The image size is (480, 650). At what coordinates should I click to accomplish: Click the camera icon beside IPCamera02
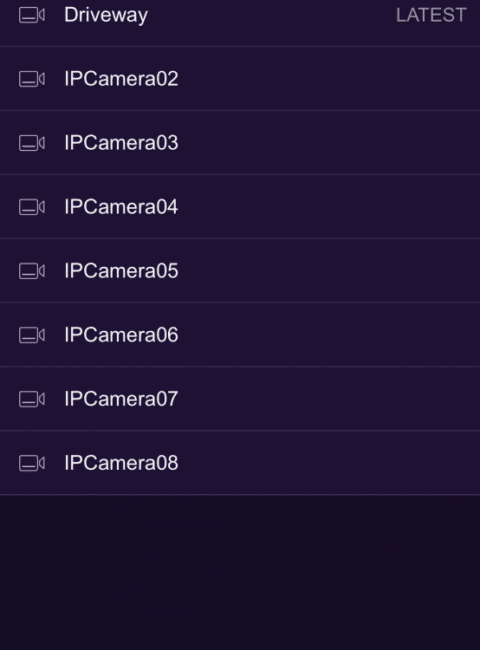(x=32, y=79)
